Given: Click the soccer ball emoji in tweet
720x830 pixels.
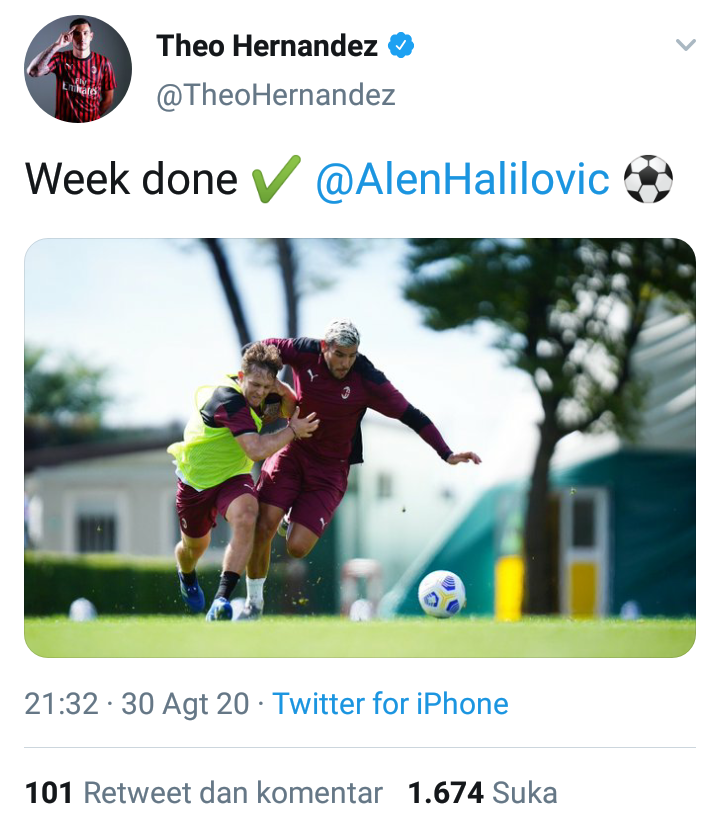Looking at the screenshot, I should (647, 180).
